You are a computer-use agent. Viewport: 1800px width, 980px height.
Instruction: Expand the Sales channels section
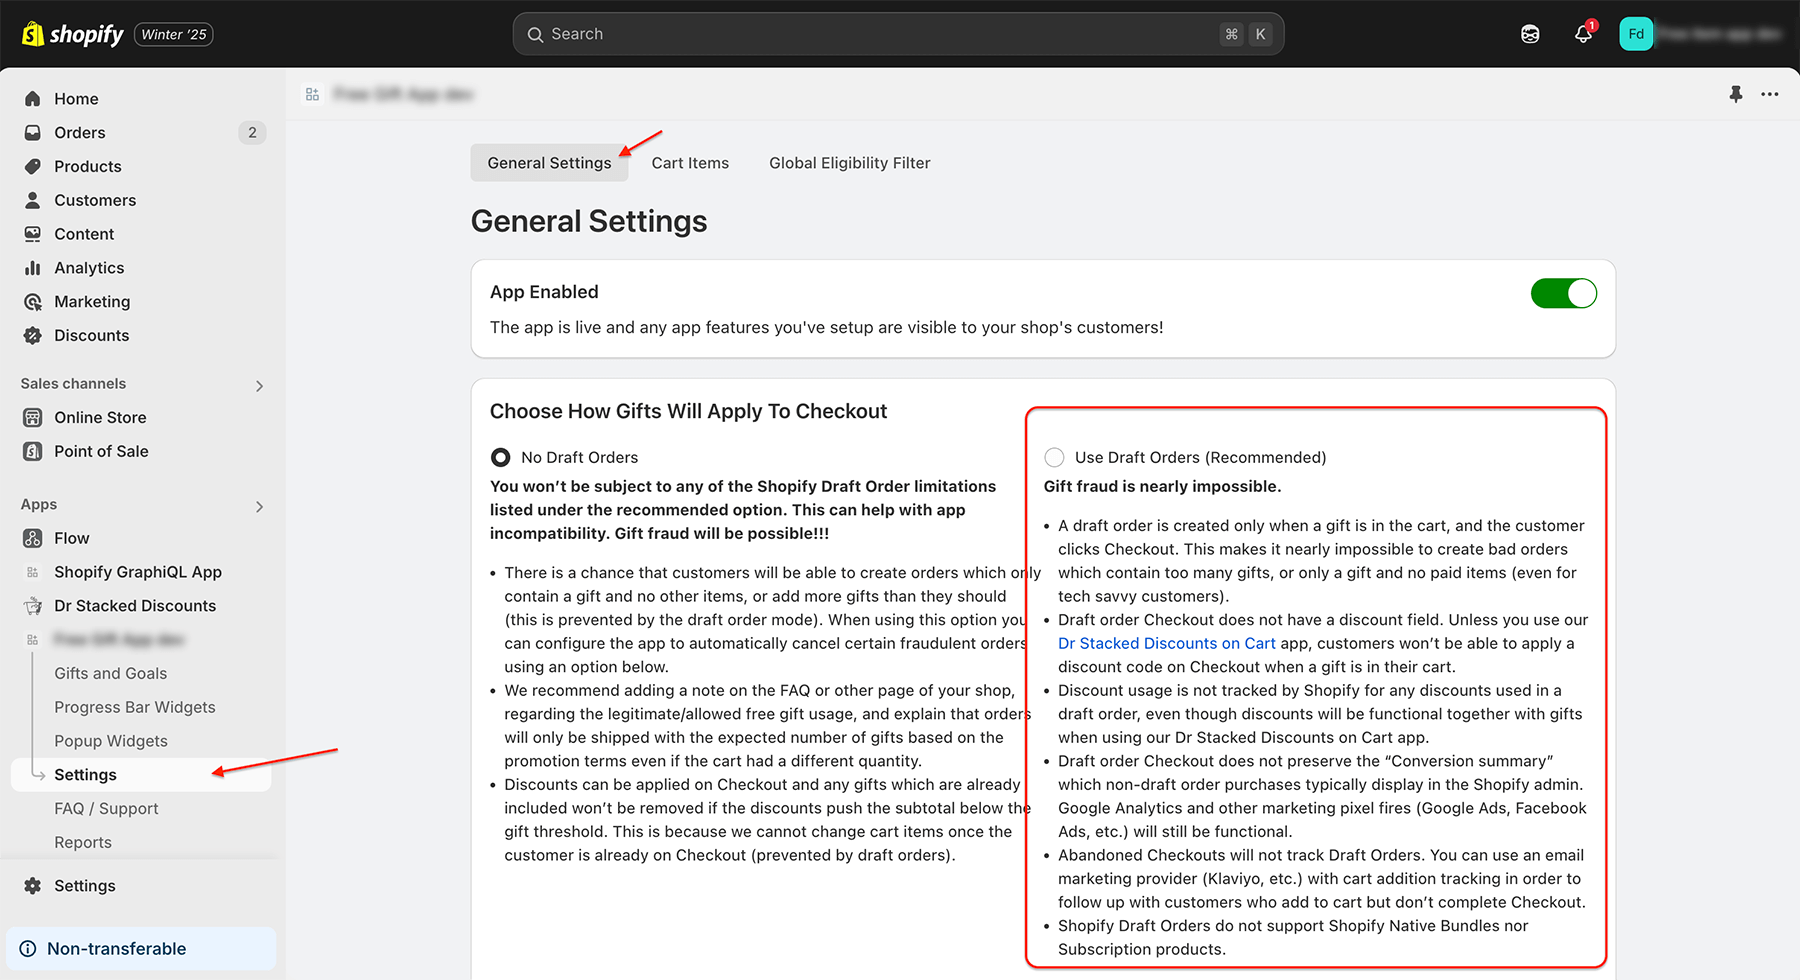coord(260,386)
